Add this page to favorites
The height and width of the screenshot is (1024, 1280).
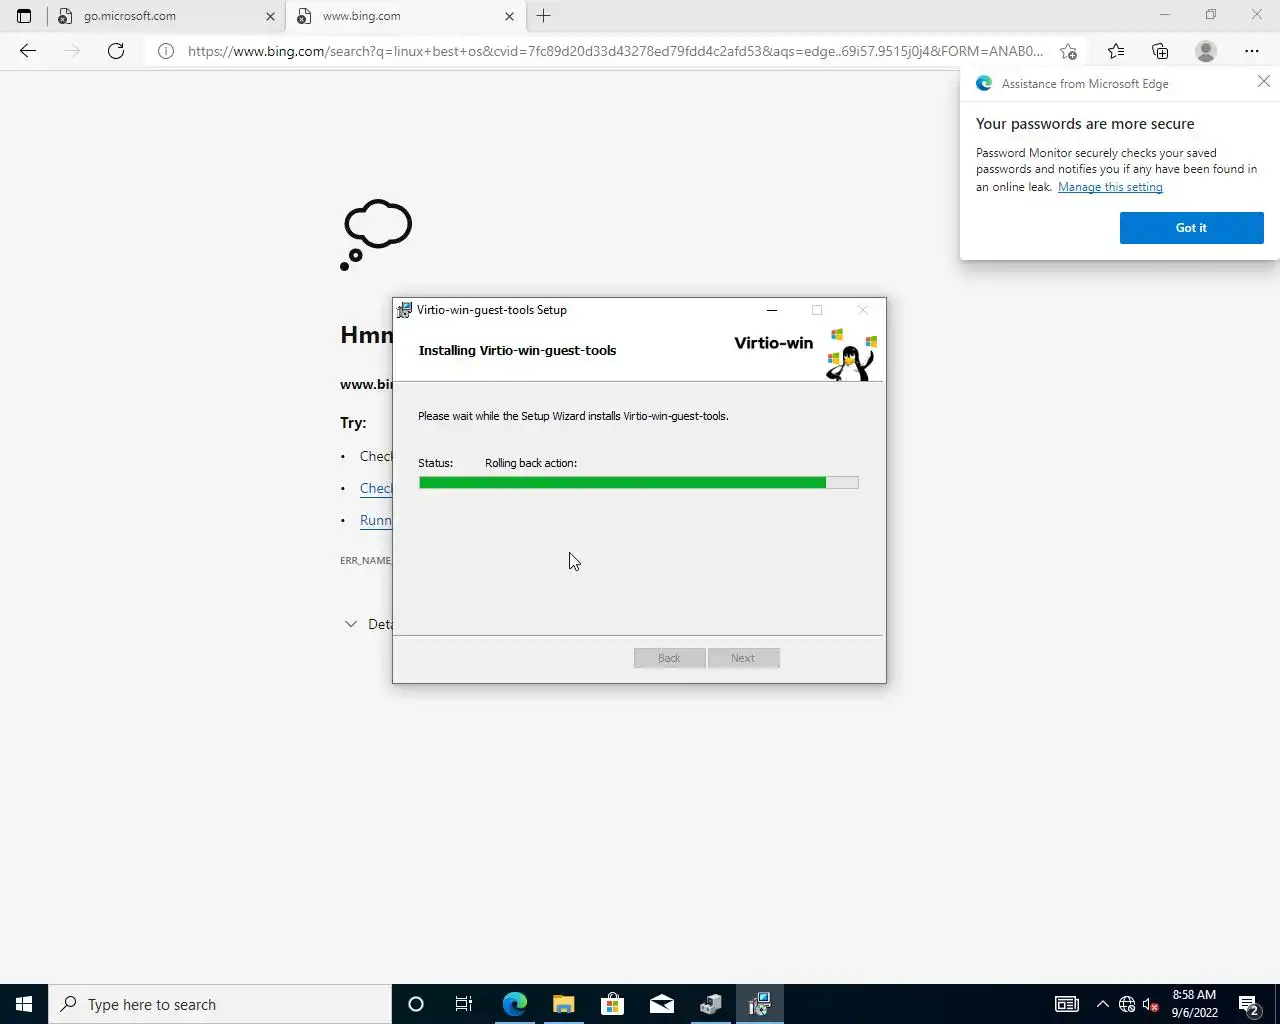[1068, 51]
